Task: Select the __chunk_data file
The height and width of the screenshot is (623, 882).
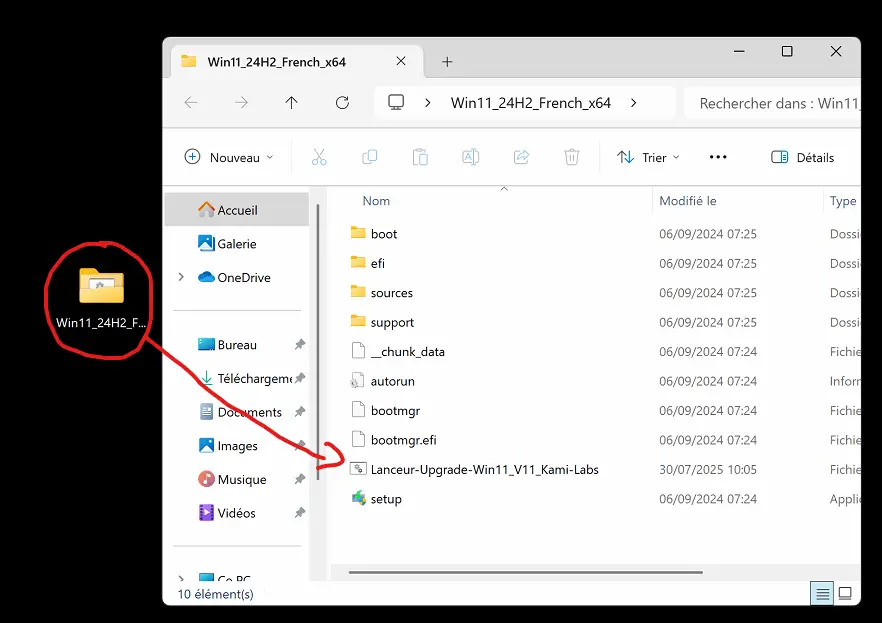Action: pyautogui.click(x=407, y=351)
